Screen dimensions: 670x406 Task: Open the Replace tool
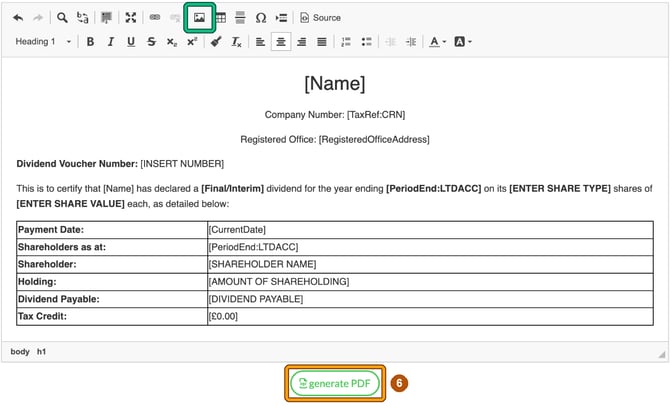point(82,18)
